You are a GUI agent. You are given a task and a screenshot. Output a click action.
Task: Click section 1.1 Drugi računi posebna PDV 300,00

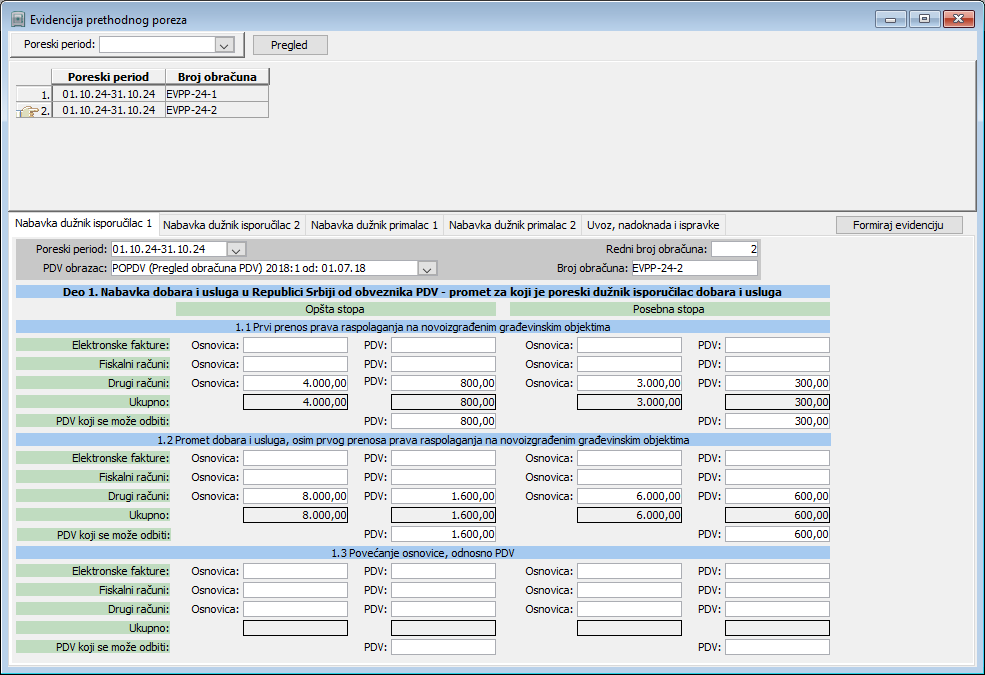coord(777,383)
